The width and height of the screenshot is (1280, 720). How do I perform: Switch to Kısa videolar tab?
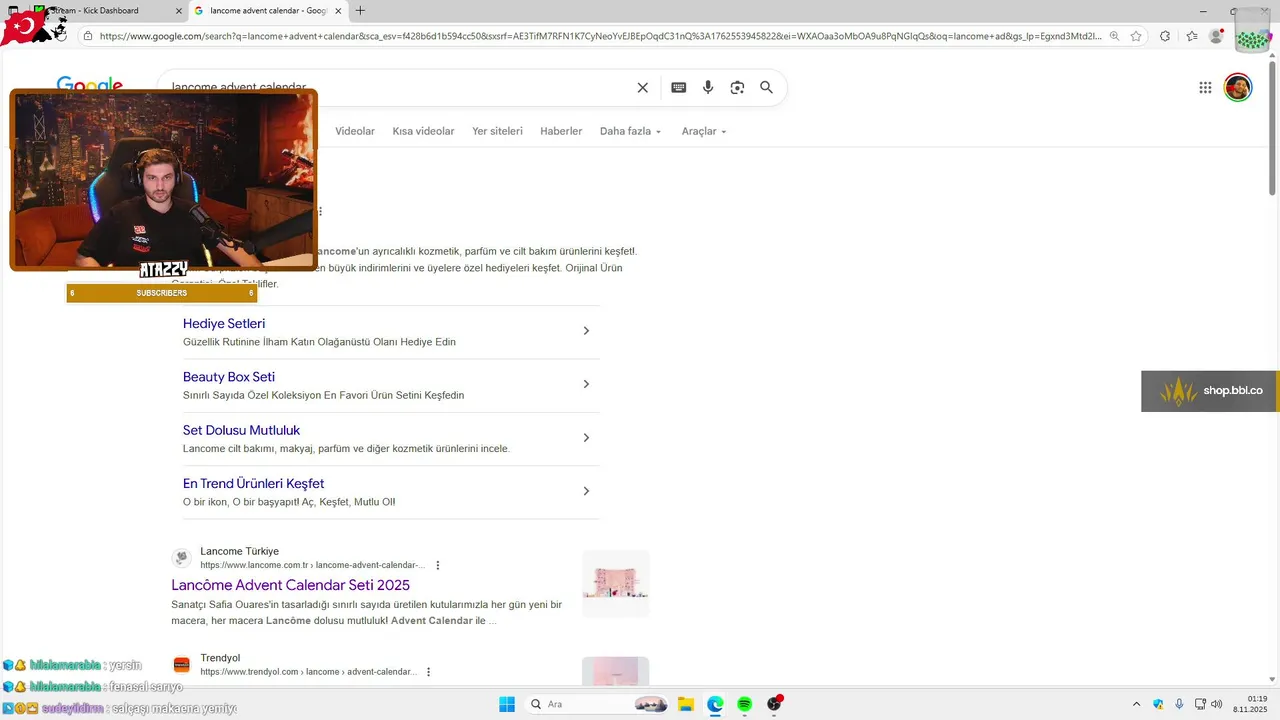point(423,131)
